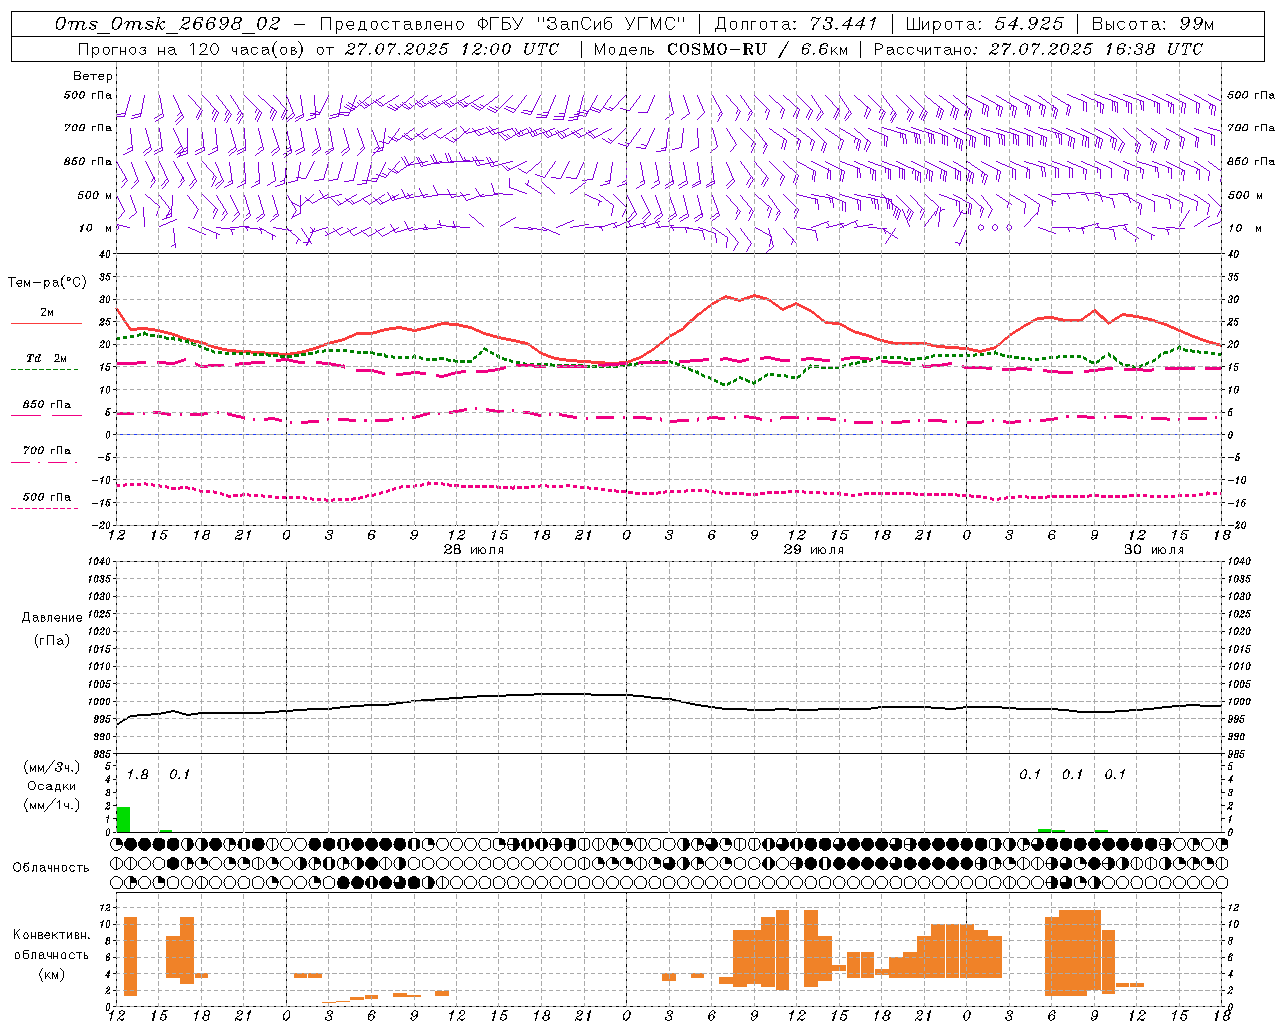The height and width of the screenshot is (1024, 1280).
Task: Click the 1.8 precipitation amount value
Action: point(137,774)
